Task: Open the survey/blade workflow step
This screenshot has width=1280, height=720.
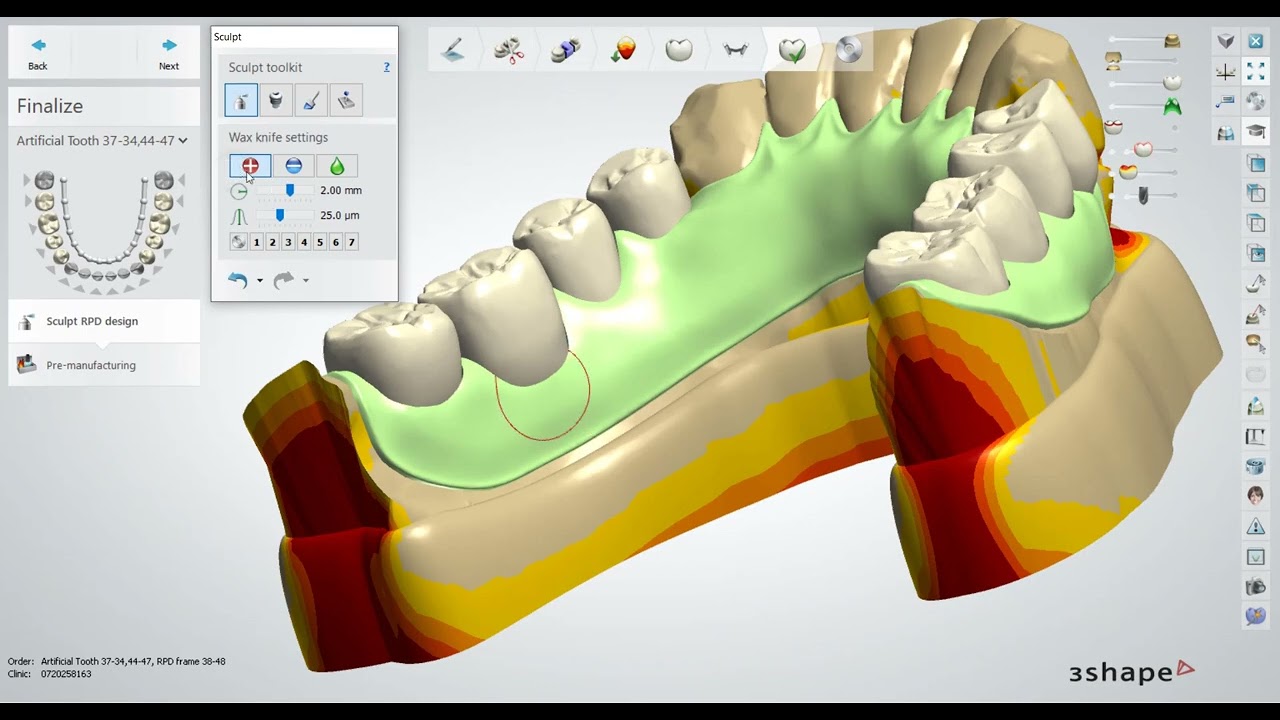Action: 452,50
